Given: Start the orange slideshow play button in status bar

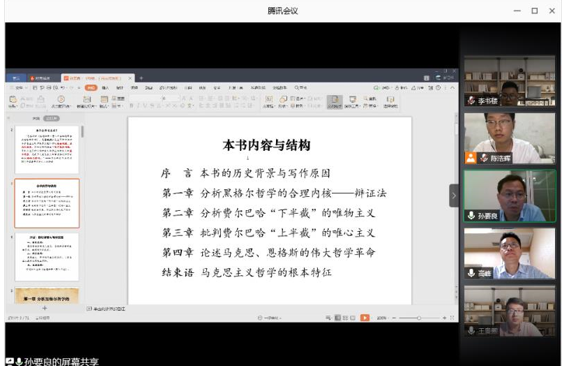Looking at the screenshot, I should point(365,318).
